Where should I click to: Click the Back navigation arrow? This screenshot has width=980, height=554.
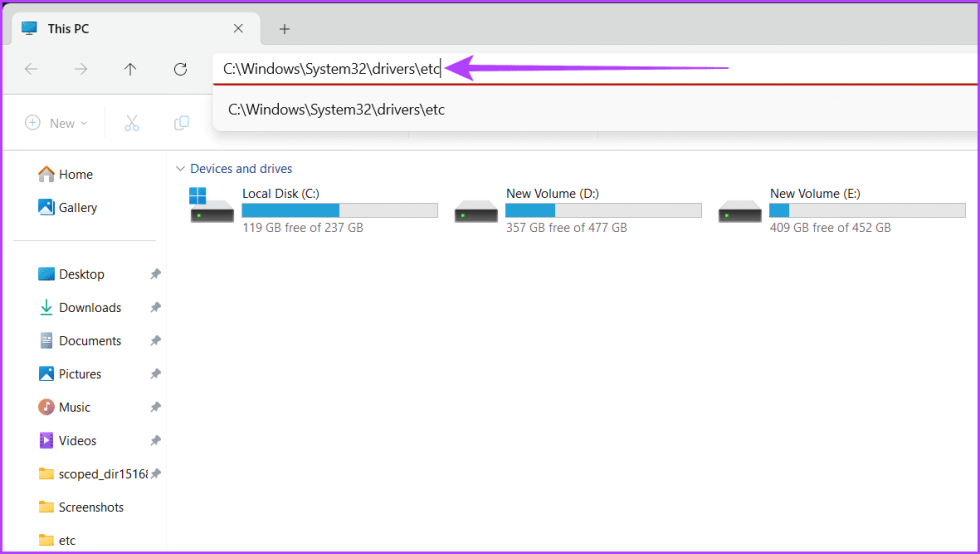click(31, 69)
